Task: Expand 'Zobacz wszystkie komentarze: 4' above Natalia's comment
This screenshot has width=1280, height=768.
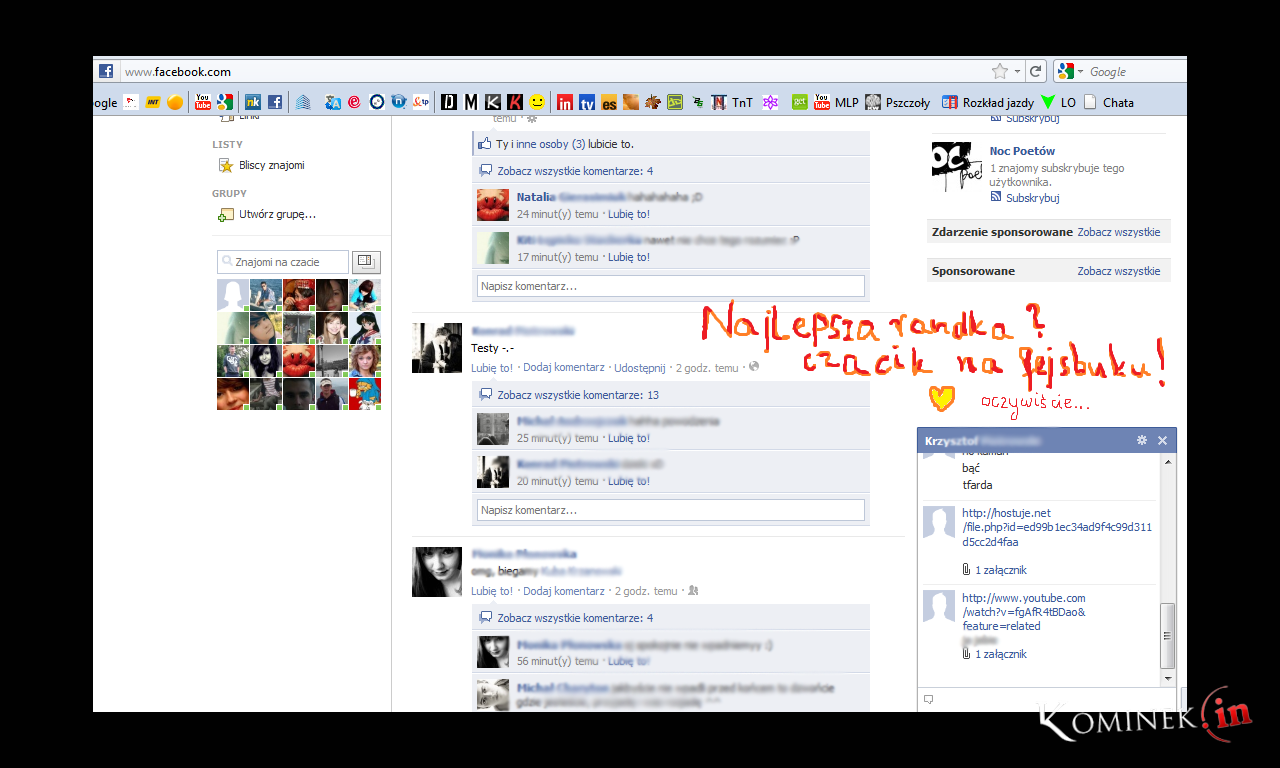Action: (x=575, y=171)
